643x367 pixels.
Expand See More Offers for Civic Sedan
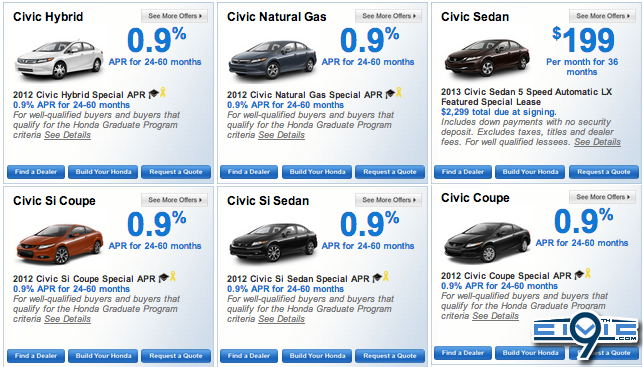(x=602, y=16)
